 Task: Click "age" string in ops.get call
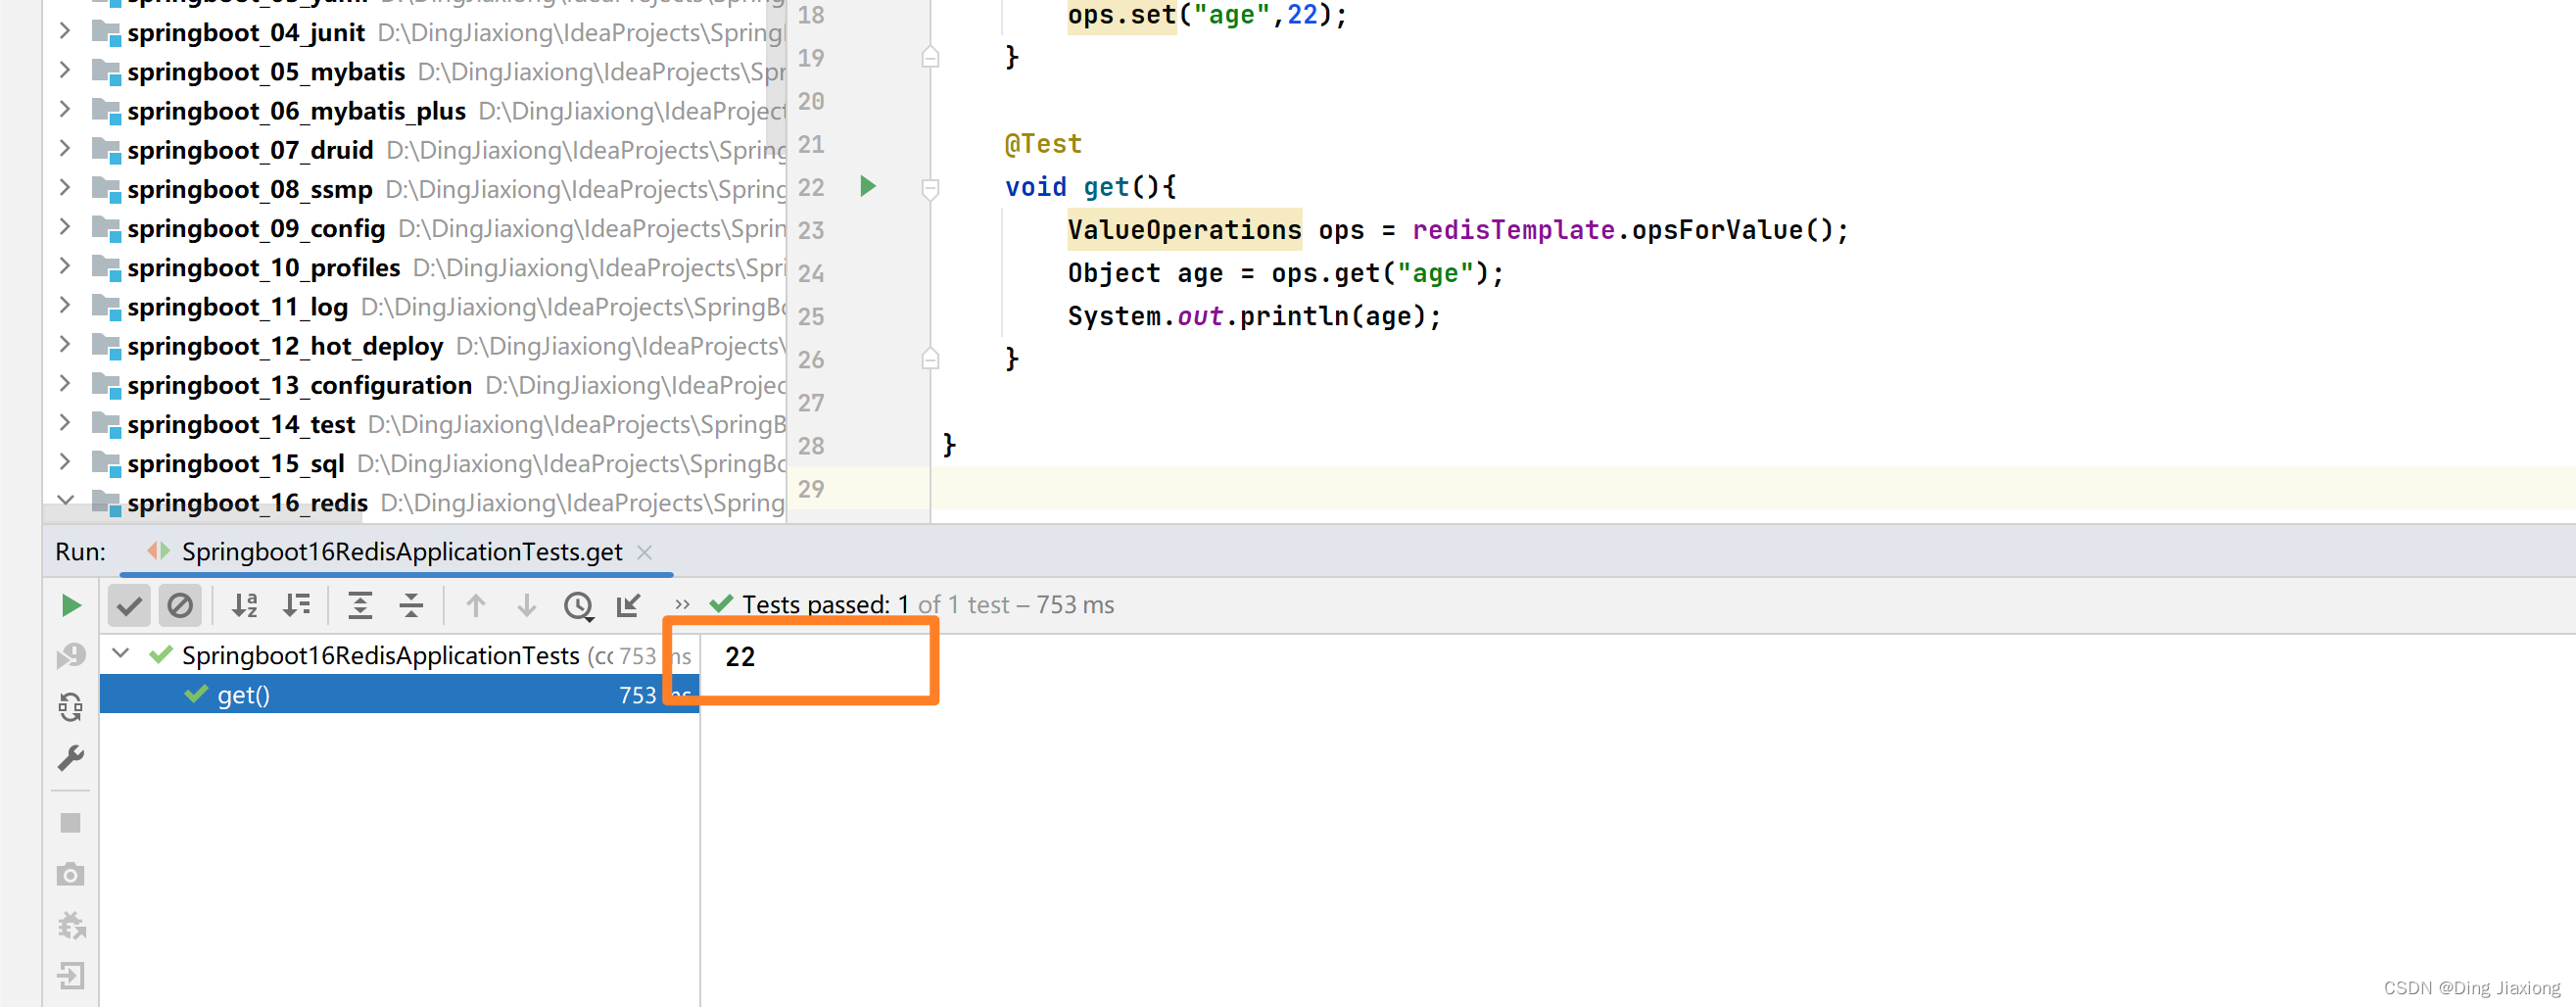click(x=1435, y=273)
